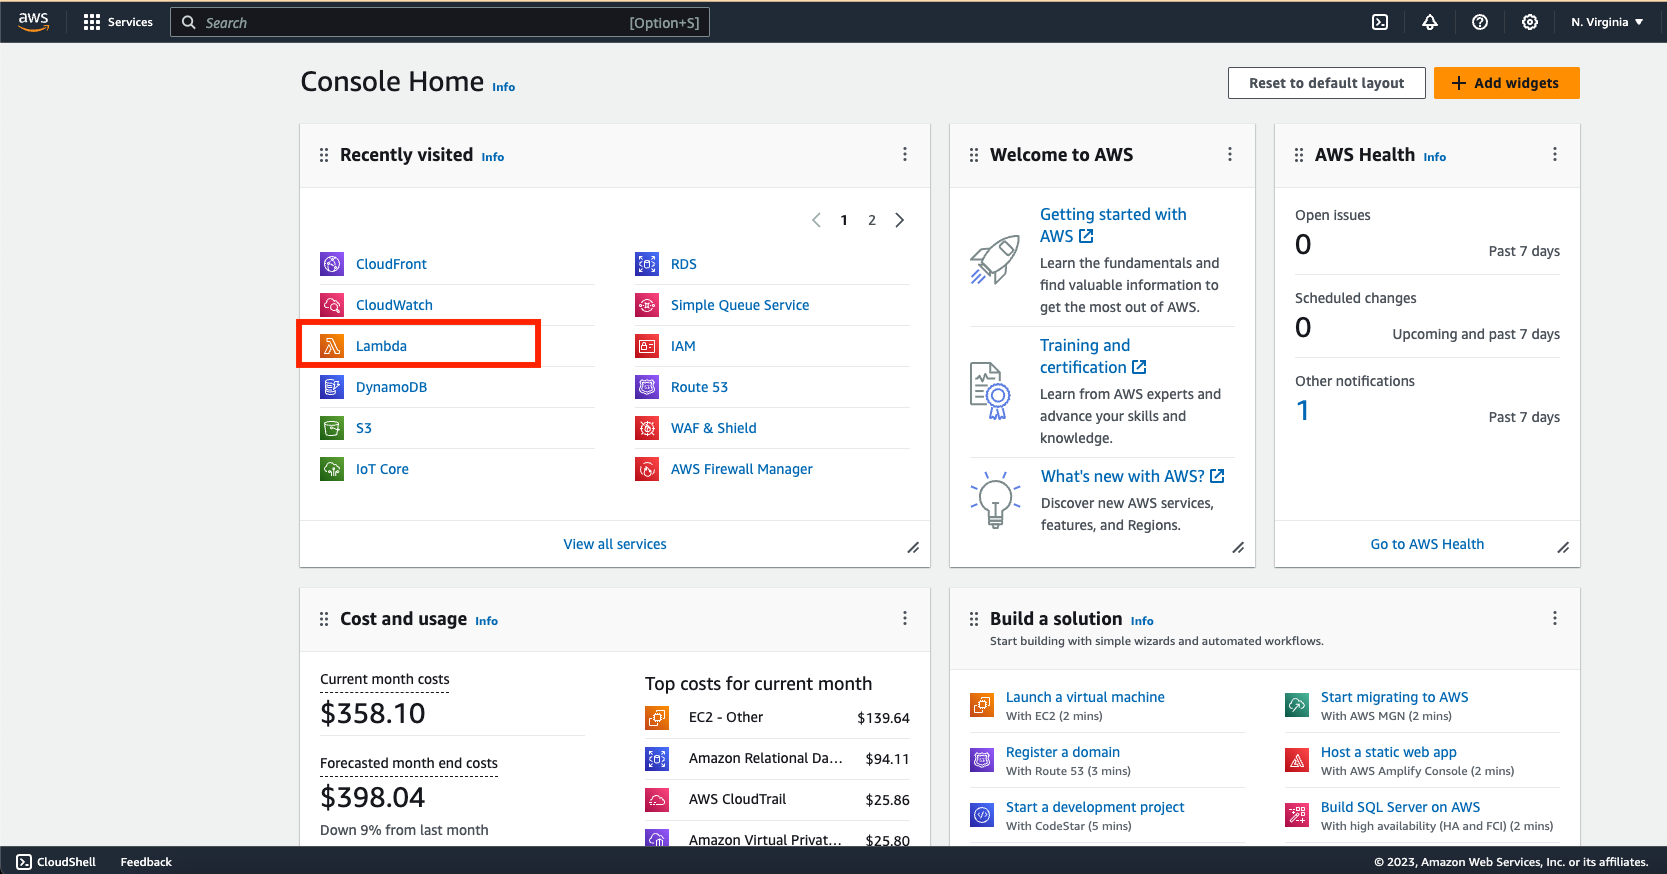The image size is (1667, 874).
Task: Click the IoT Core service icon
Action: (332, 469)
